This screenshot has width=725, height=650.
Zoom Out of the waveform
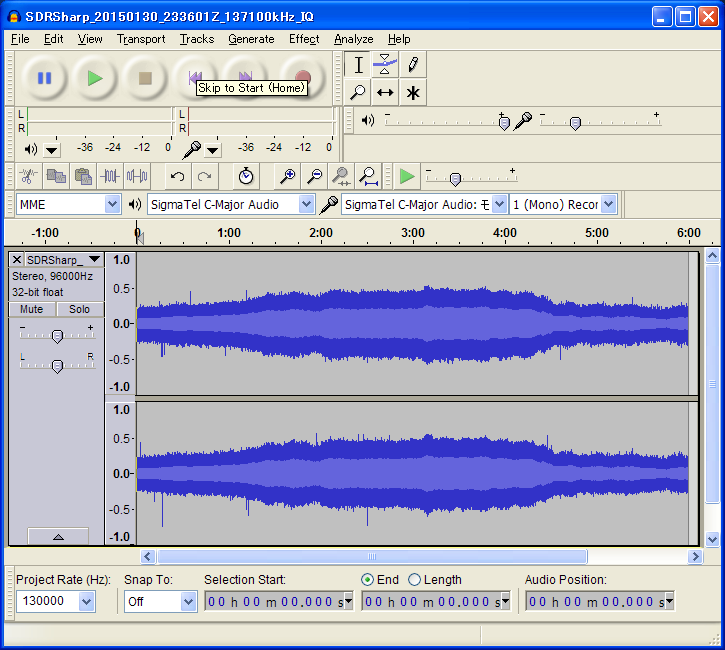314,176
